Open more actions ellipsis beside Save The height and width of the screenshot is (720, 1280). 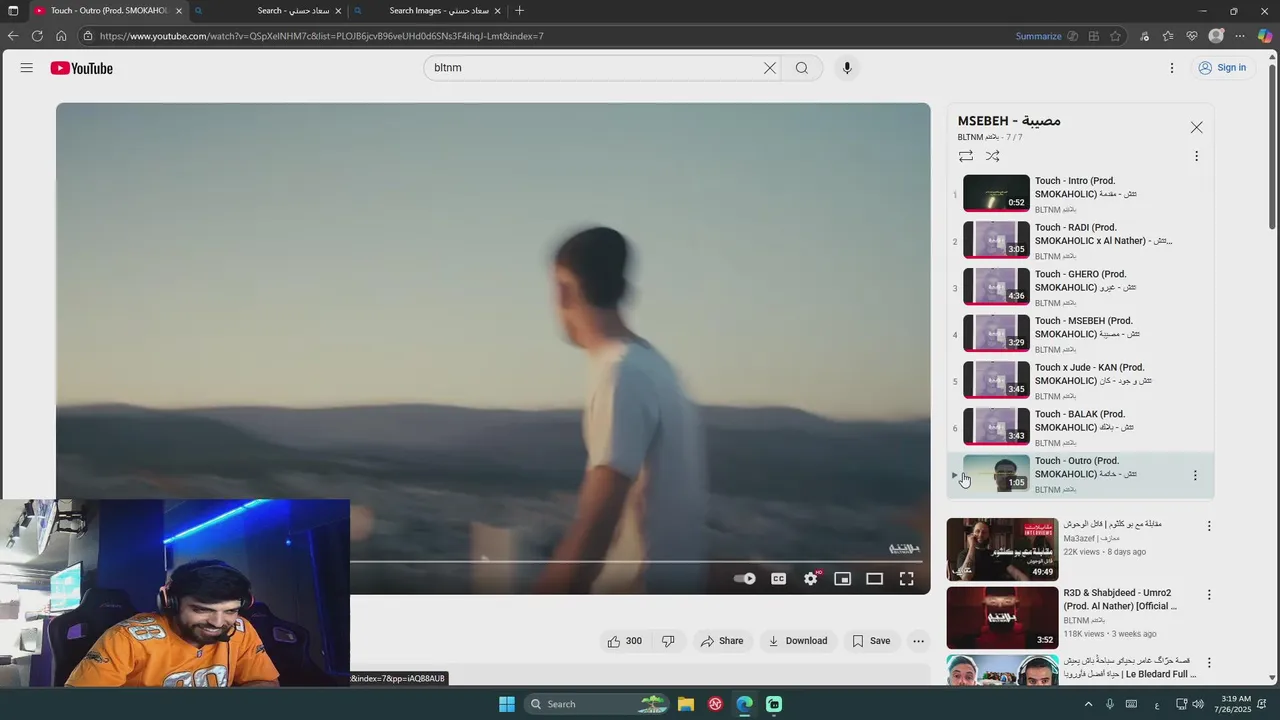tap(919, 641)
